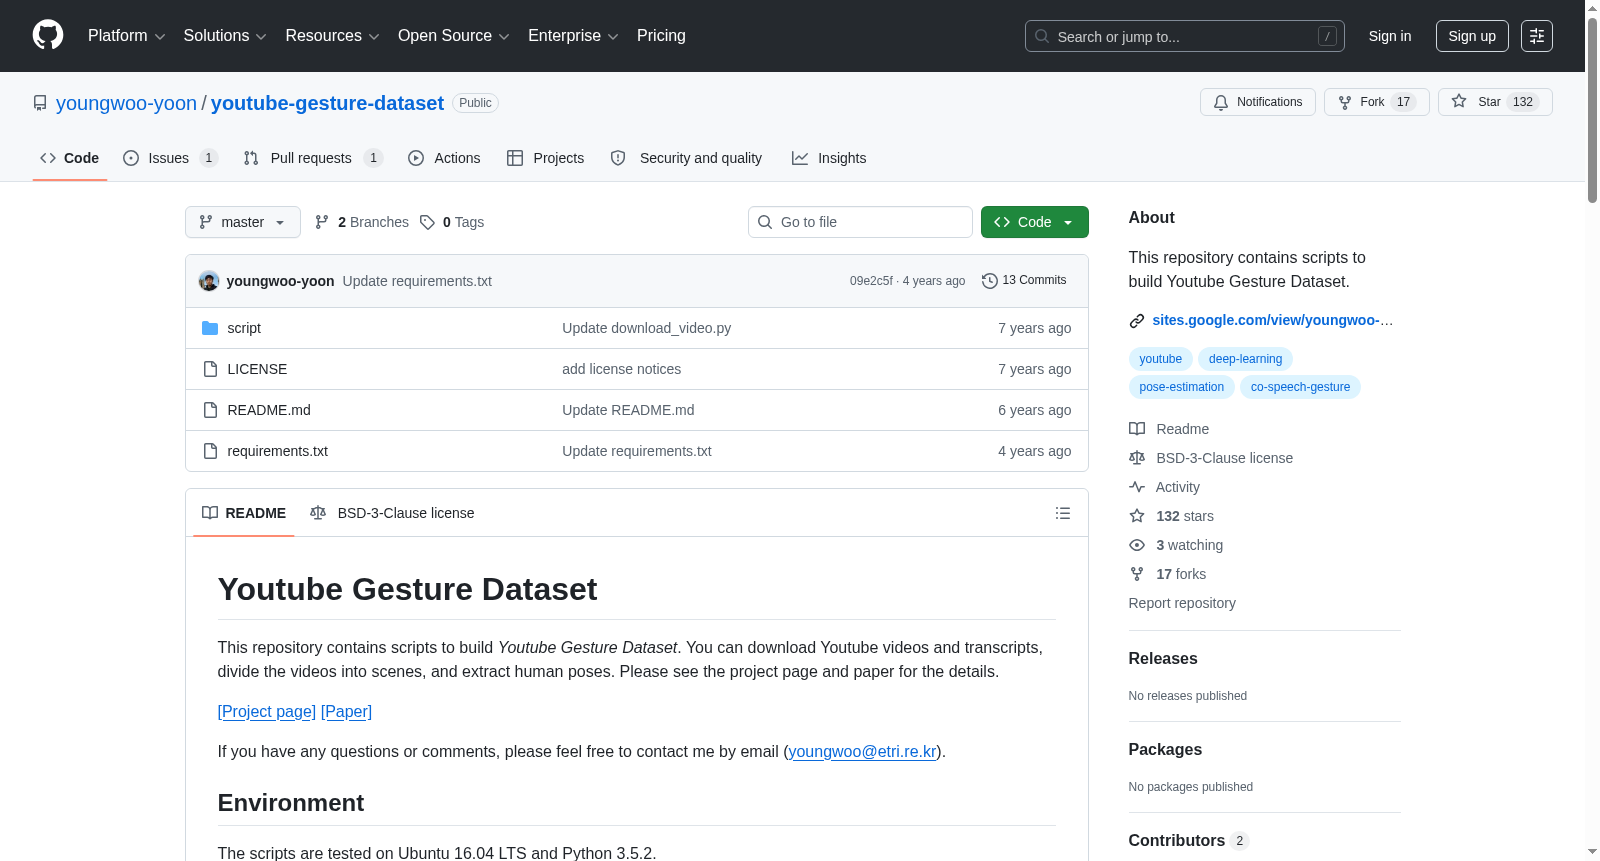This screenshot has width=1600, height=861.
Task: Open the 13 Commits link
Action: pos(1024,281)
